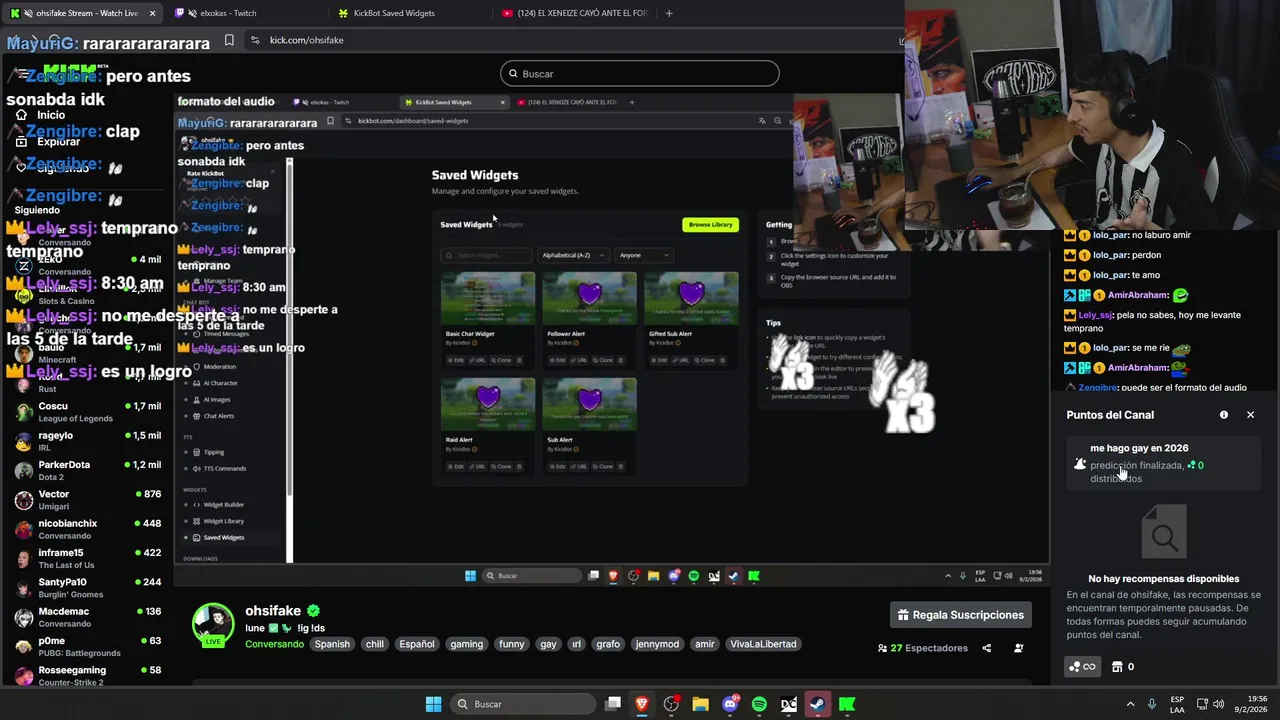This screenshot has height=720, width=1280.
Task: Open Steam from the taskbar
Action: pyautogui.click(x=817, y=704)
